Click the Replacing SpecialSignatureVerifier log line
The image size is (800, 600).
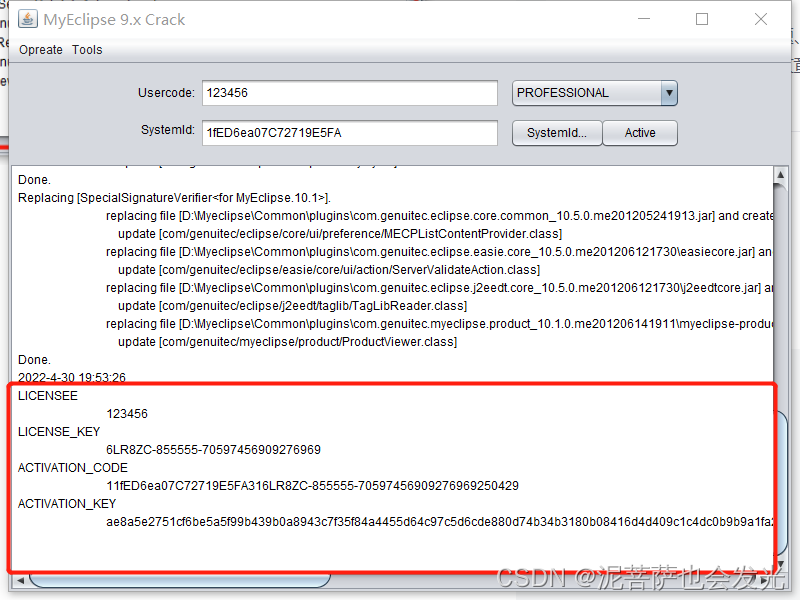click(x=174, y=198)
